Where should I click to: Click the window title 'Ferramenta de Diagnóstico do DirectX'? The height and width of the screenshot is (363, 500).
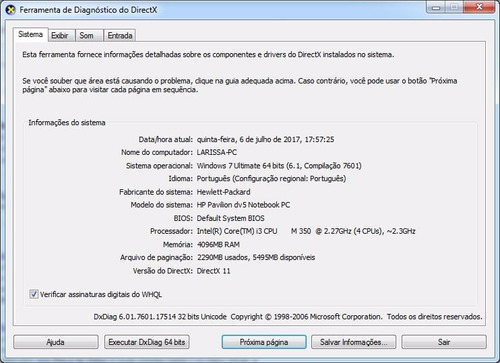pyautogui.click(x=88, y=10)
